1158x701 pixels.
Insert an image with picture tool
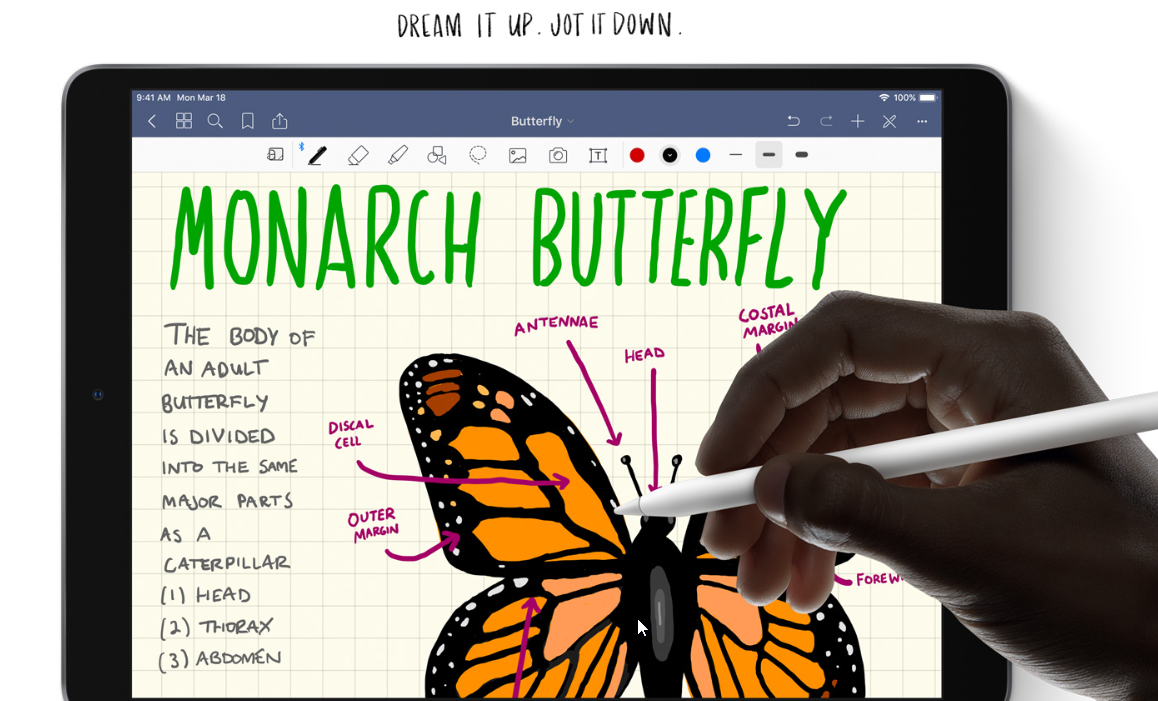518,155
